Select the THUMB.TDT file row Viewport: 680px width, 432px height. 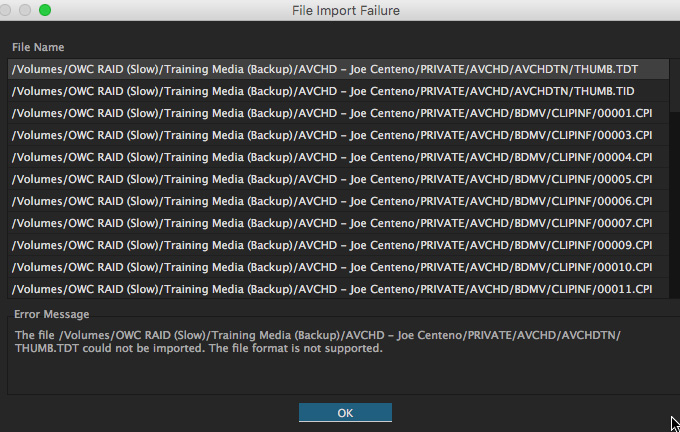[338, 69]
